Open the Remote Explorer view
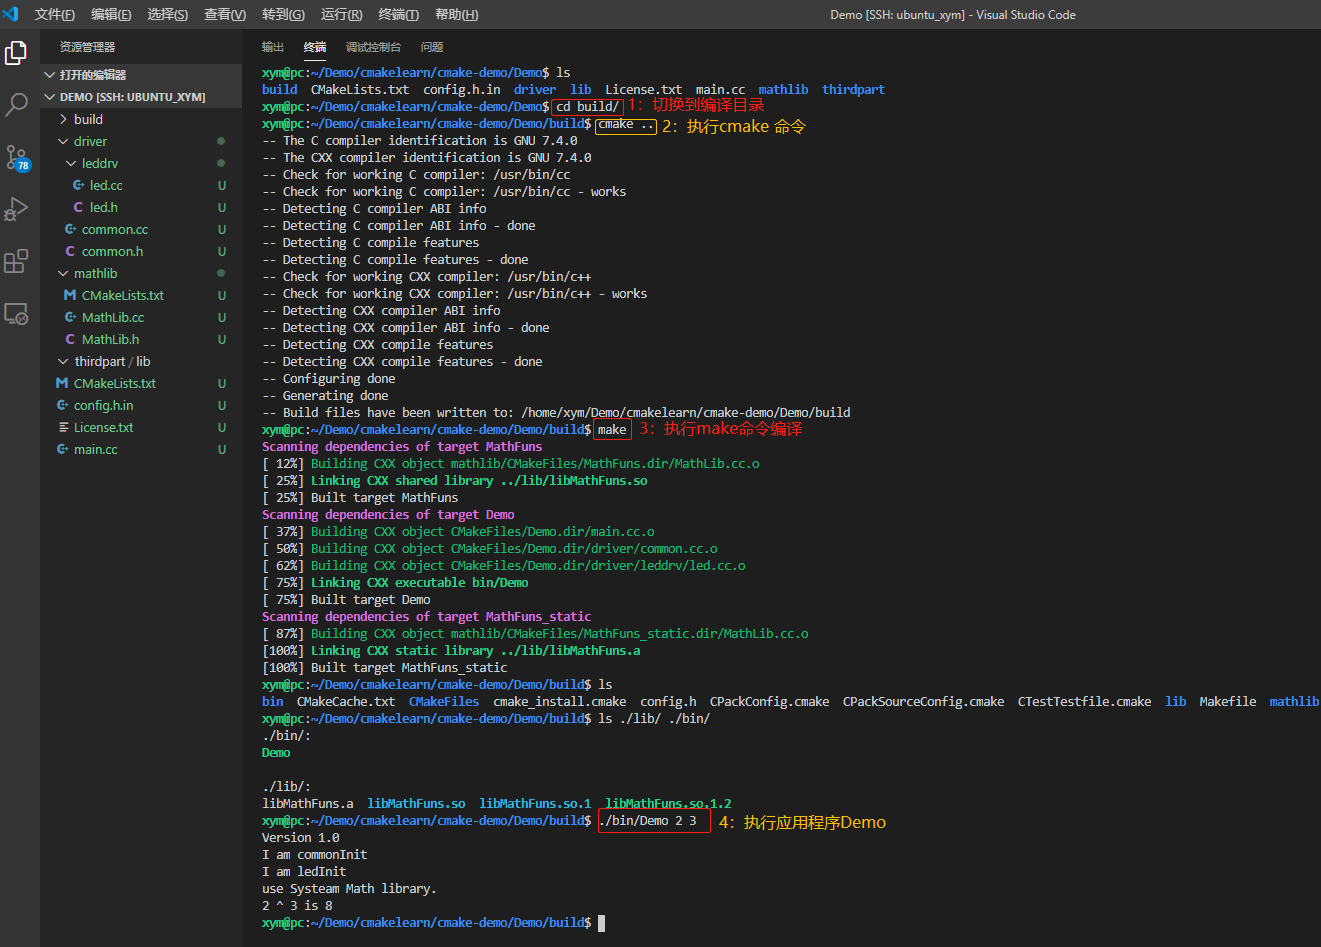1321x947 pixels. 16,313
